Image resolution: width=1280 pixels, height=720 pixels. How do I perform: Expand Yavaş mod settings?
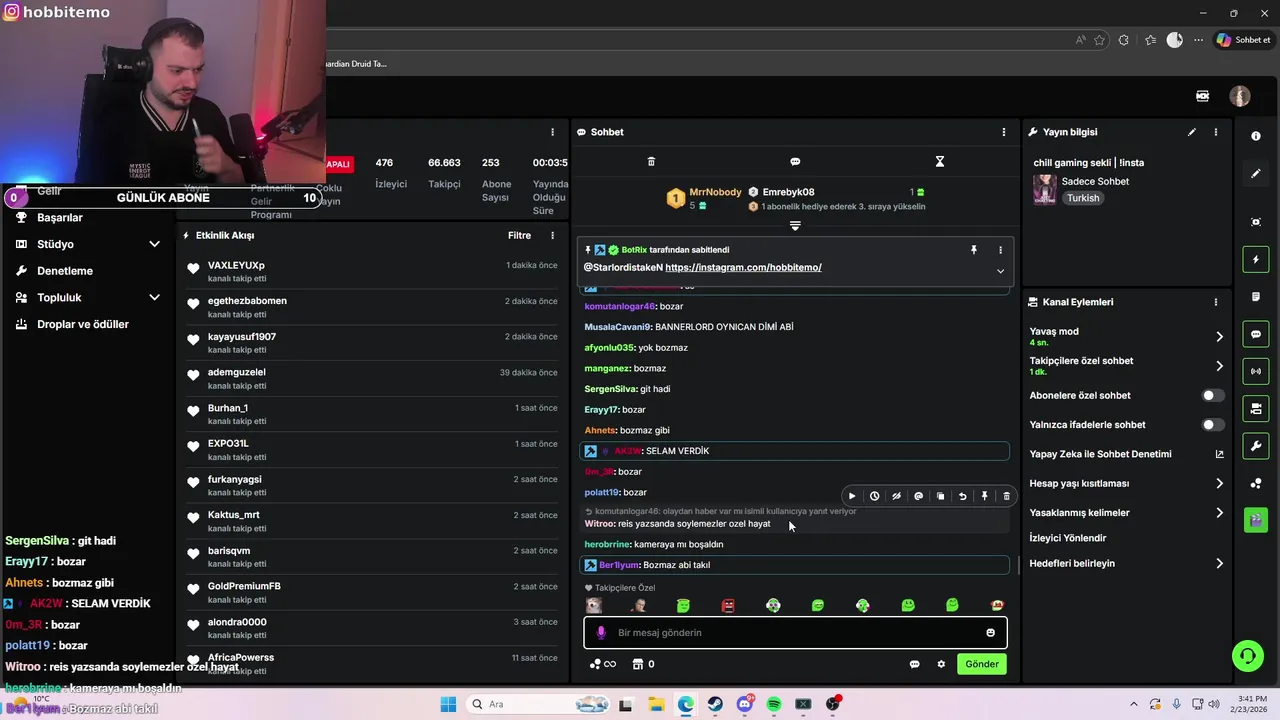1219,337
